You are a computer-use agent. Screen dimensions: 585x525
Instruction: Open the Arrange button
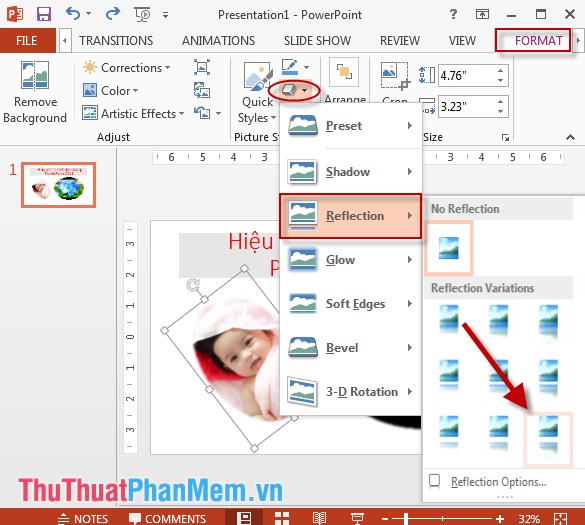click(x=344, y=80)
